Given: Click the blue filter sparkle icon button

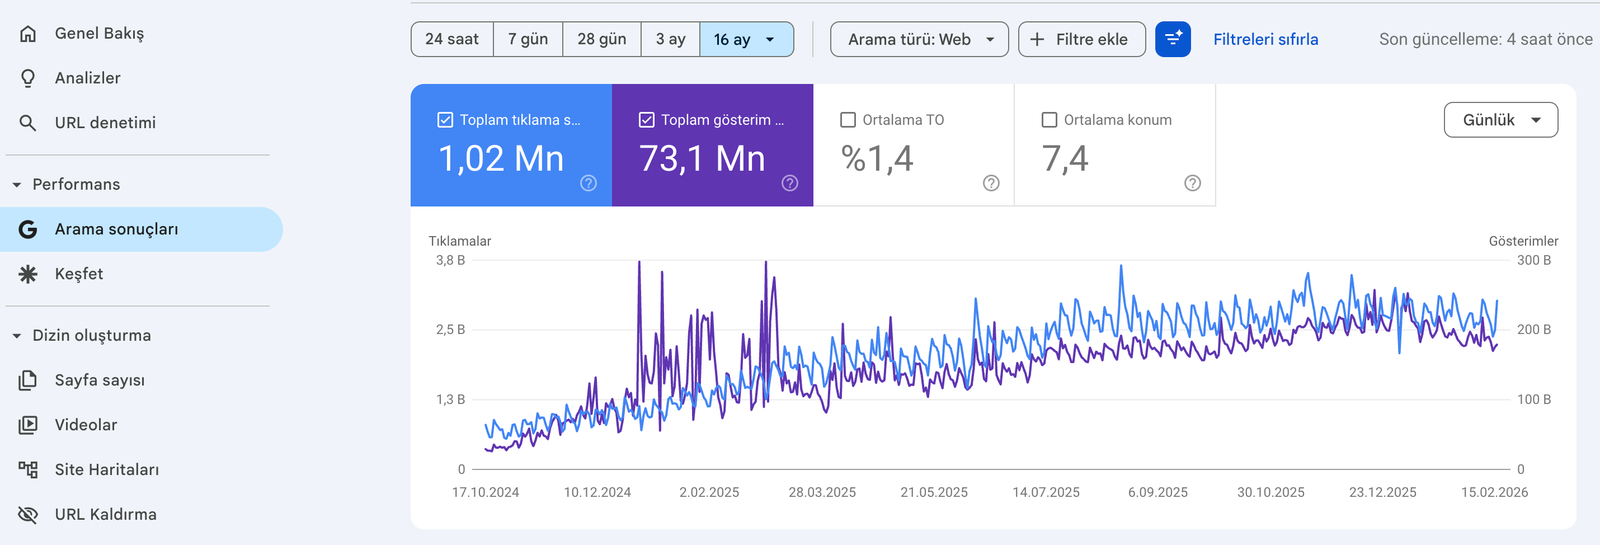Looking at the screenshot, I should 1172,39.
